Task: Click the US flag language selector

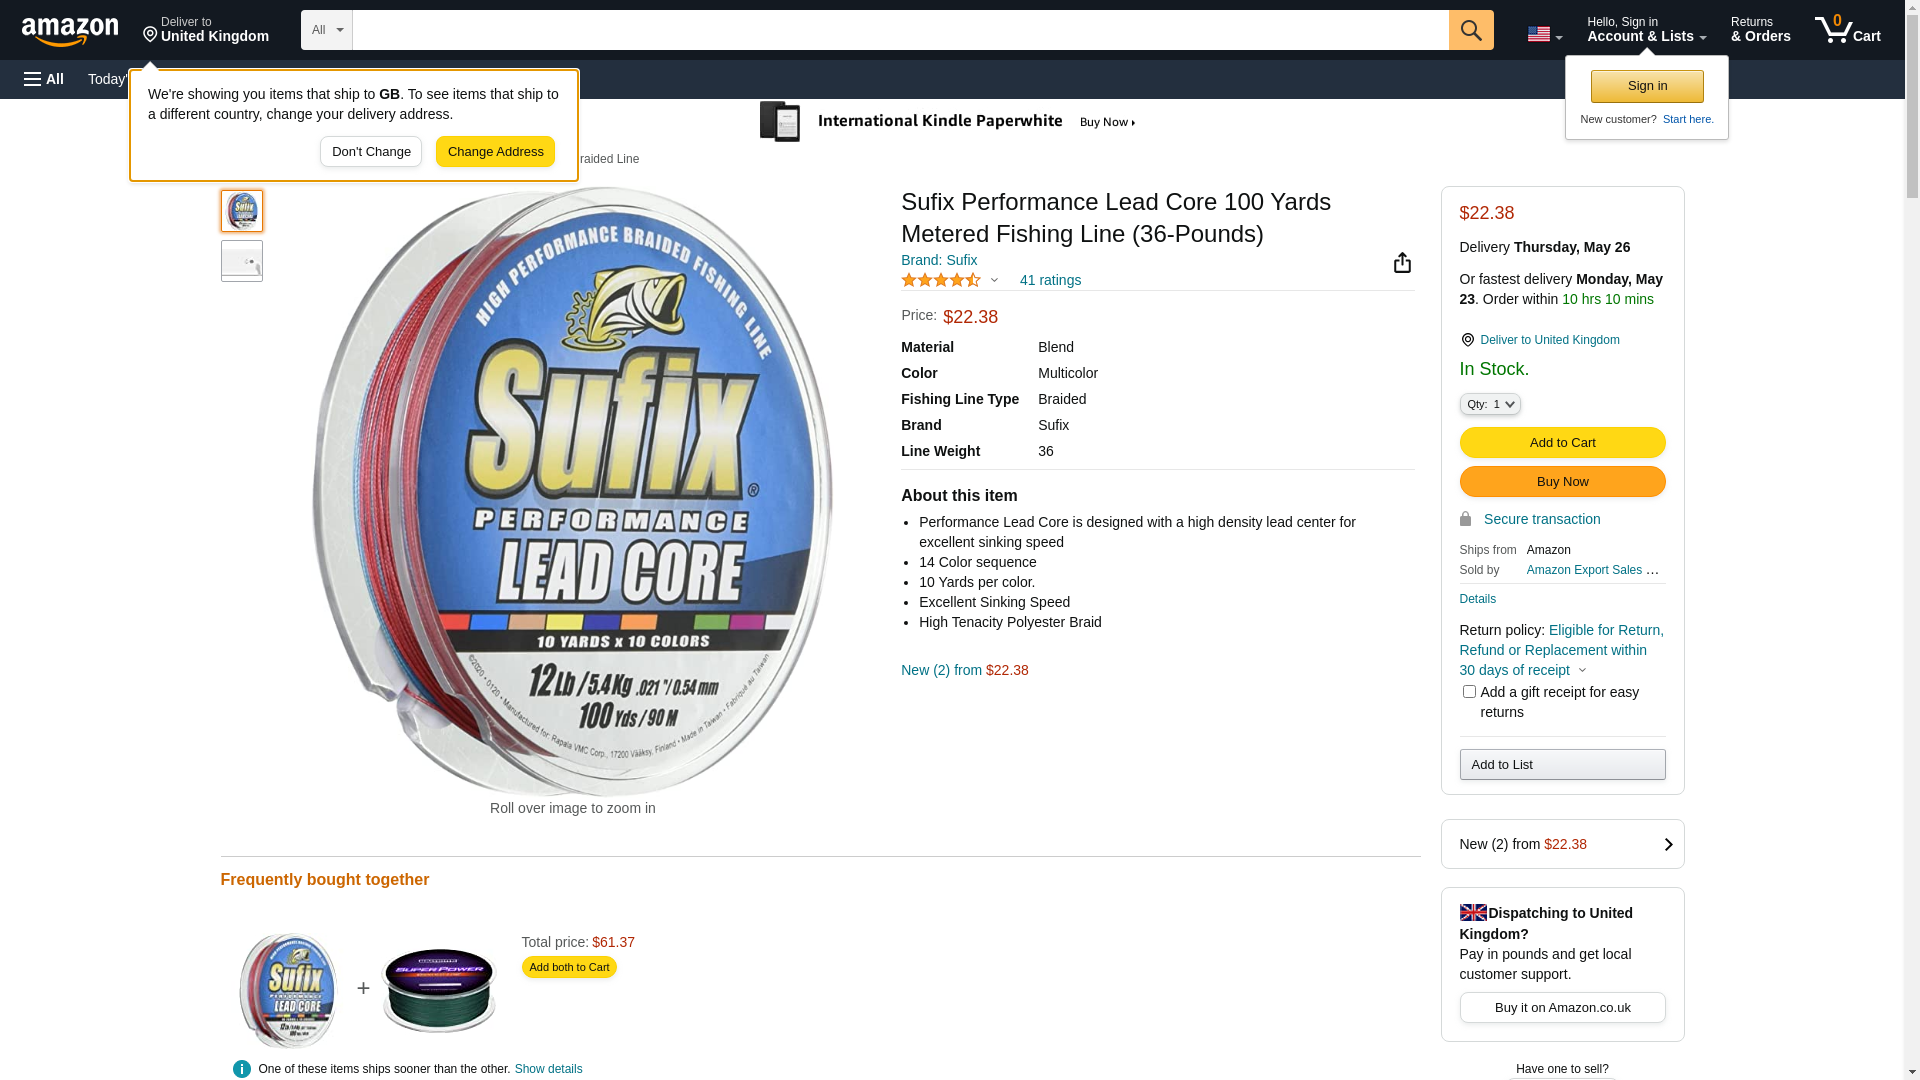Action: click(1544, 34)
